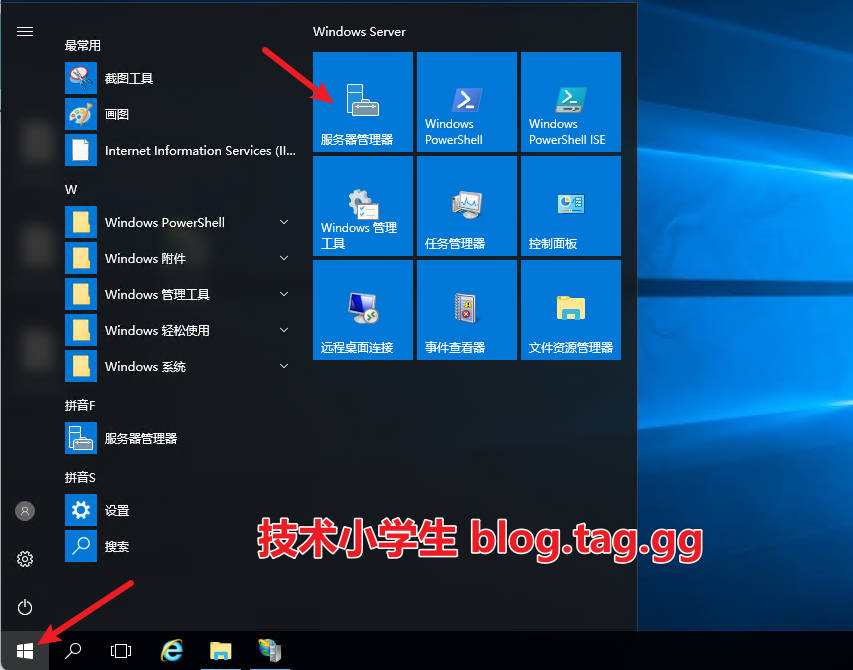Click the hamburger menu at top left
Screen dimensions: 853x670
(x=25, y=31)
